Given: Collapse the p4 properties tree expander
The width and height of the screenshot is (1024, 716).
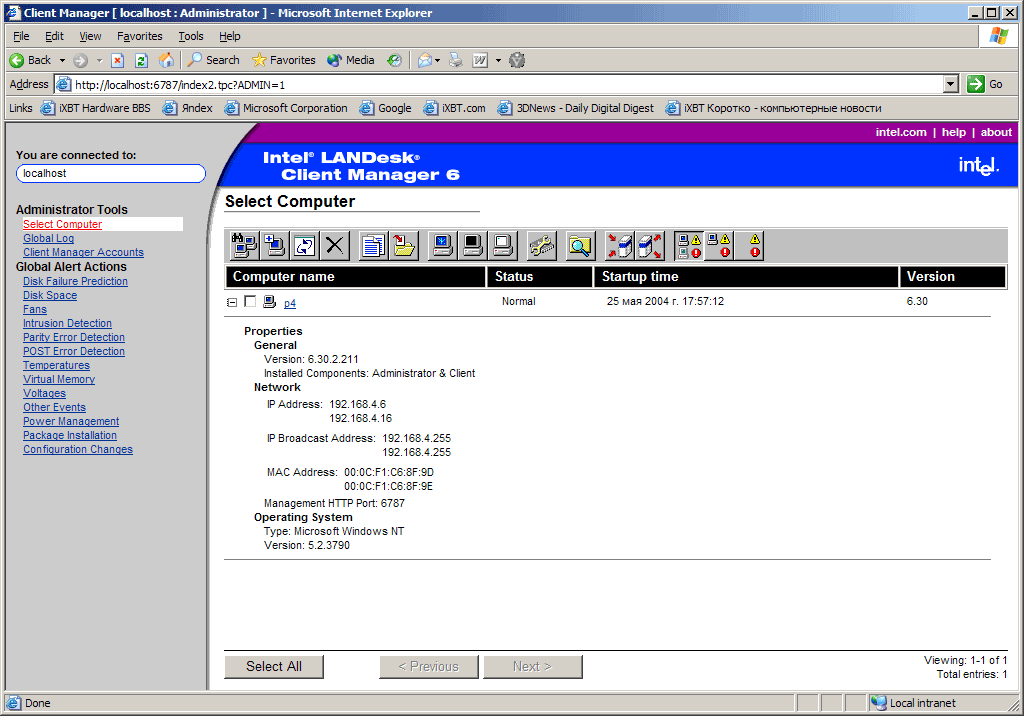Looking at the screenshot, I should [x=231, y=302].
